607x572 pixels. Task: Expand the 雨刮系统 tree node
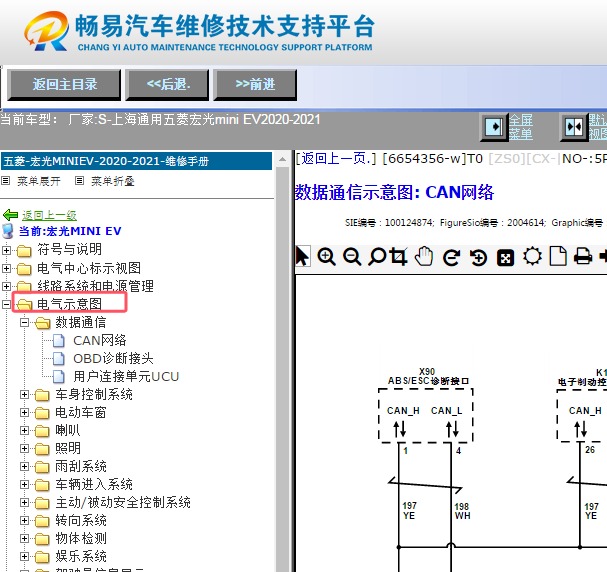tap(24, 466)
